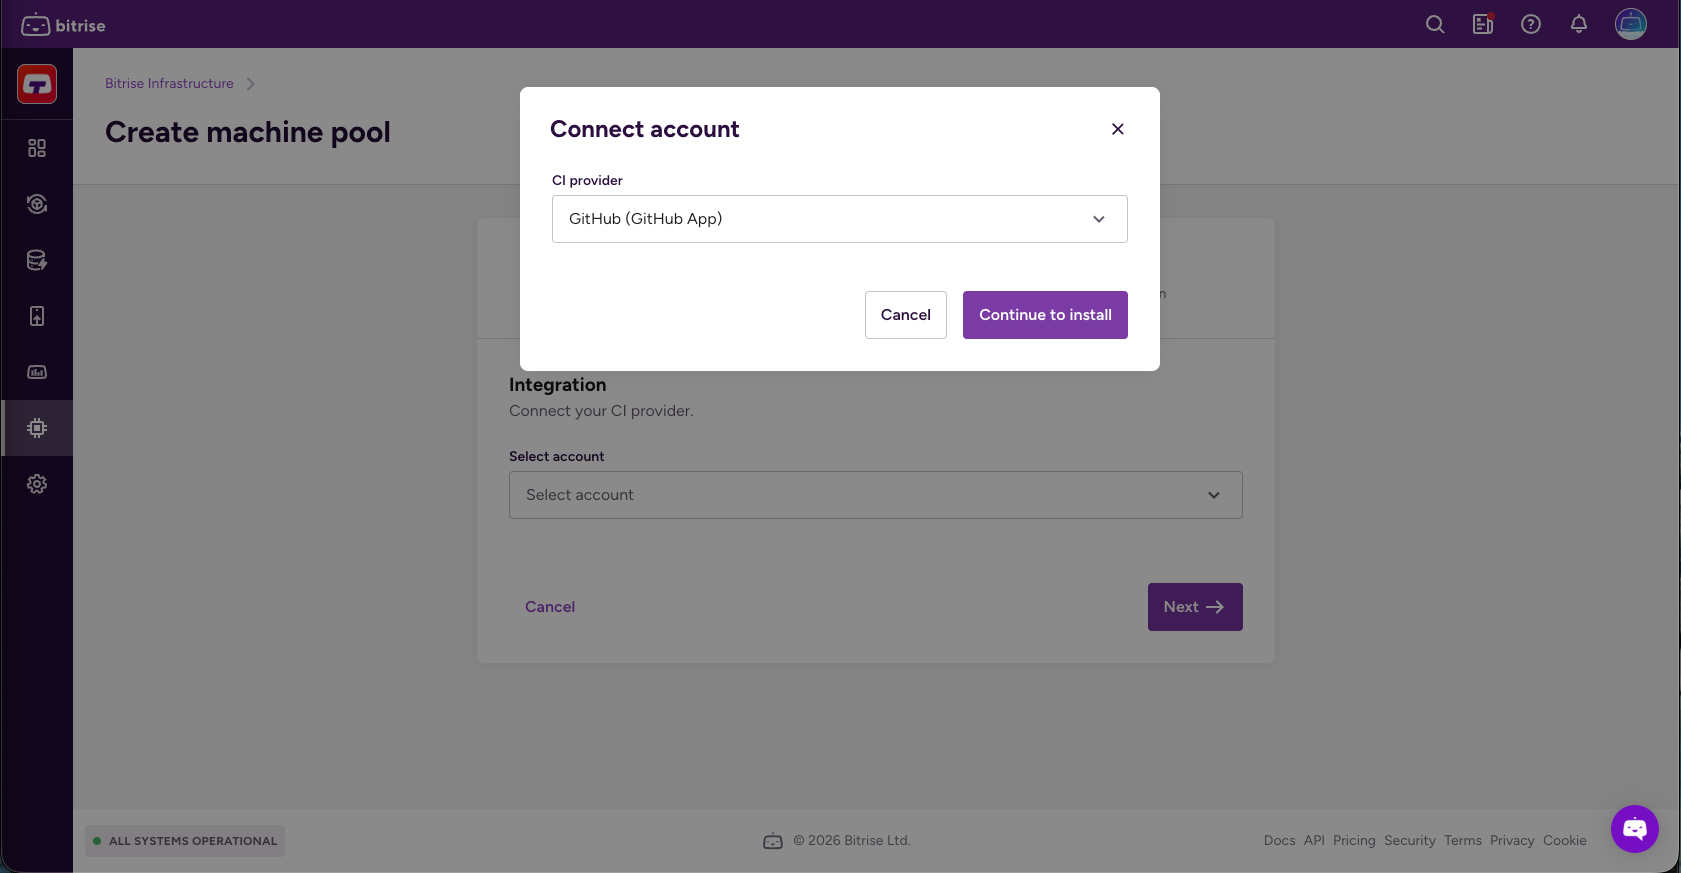1681x873 pixels.
Task: View the insights chart icon in sidebar
Action: coord(37,371)
